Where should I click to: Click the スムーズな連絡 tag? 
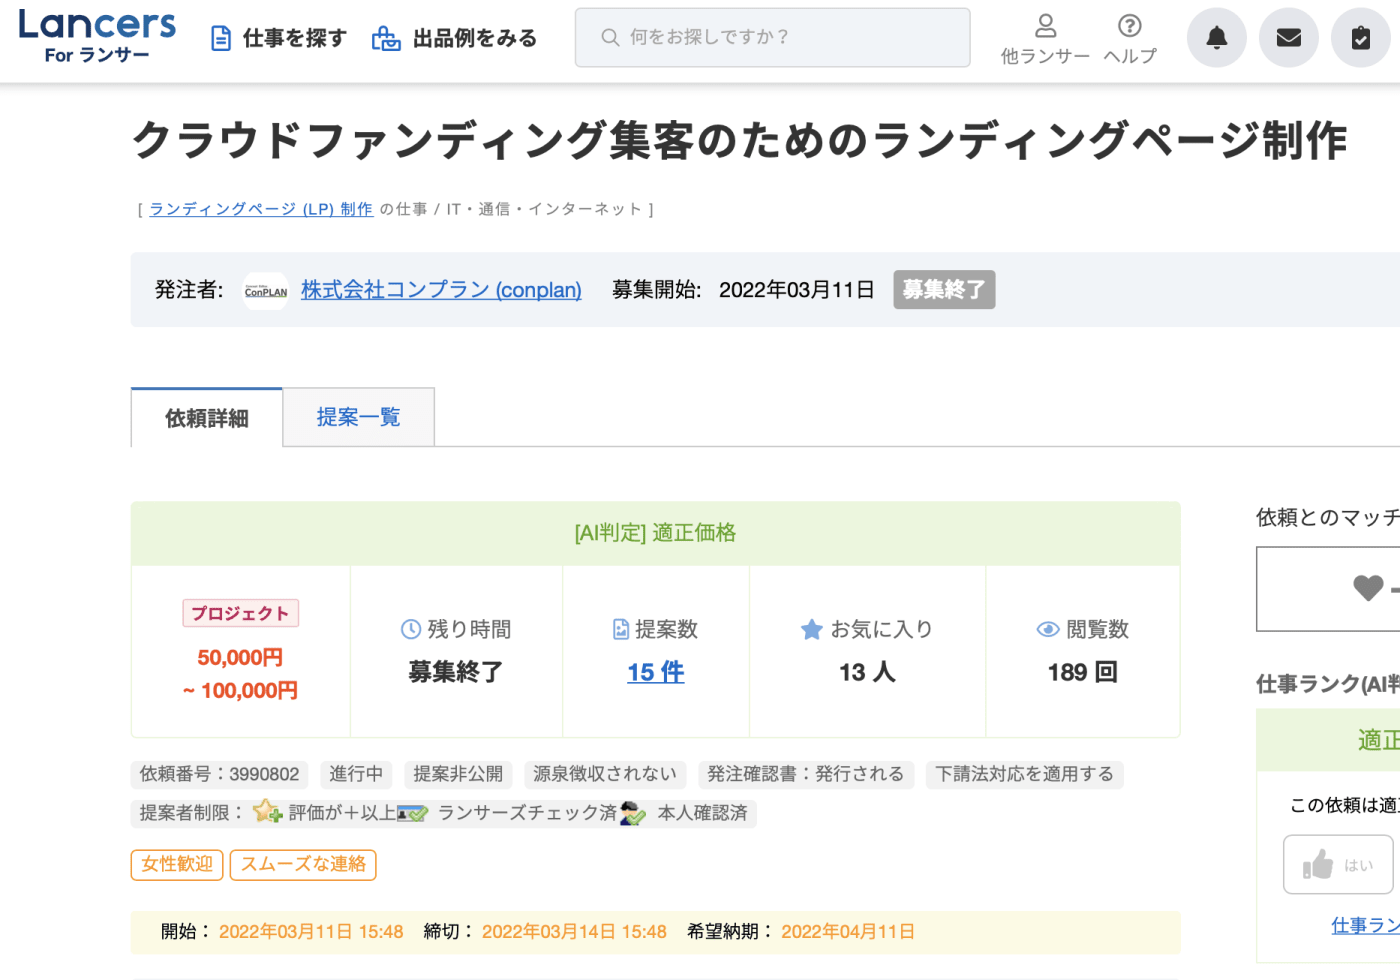click(x=303, y=864)
